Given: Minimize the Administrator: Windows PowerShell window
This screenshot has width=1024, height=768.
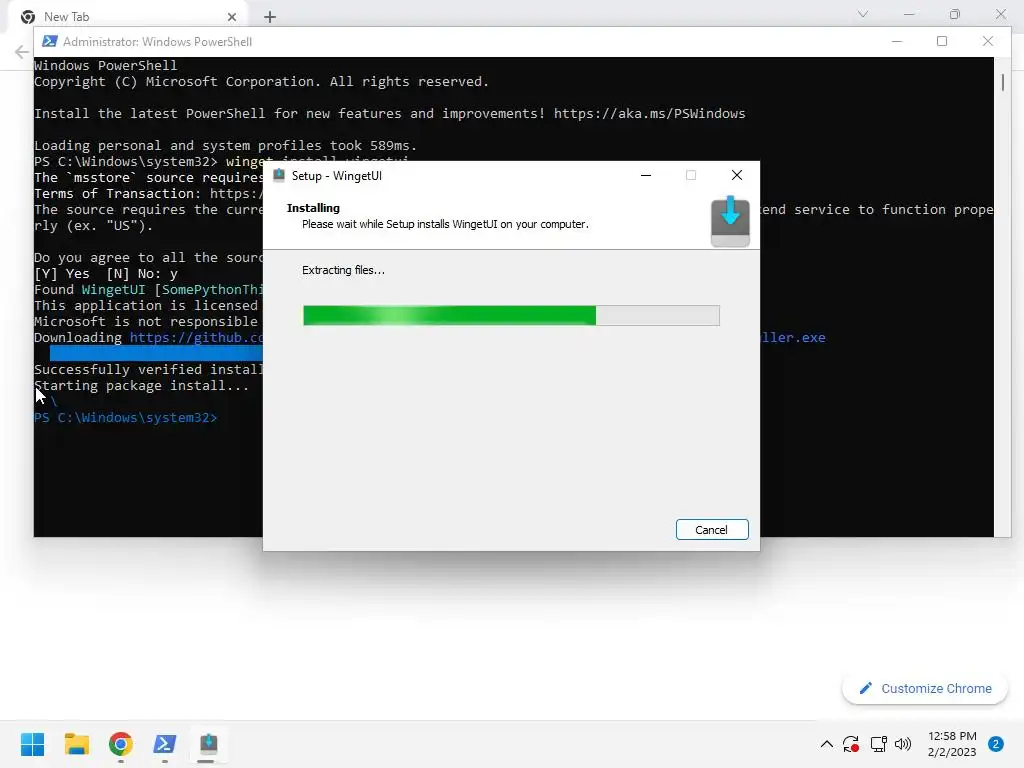Looking at the screenshot, I should (x=897, y=41).
